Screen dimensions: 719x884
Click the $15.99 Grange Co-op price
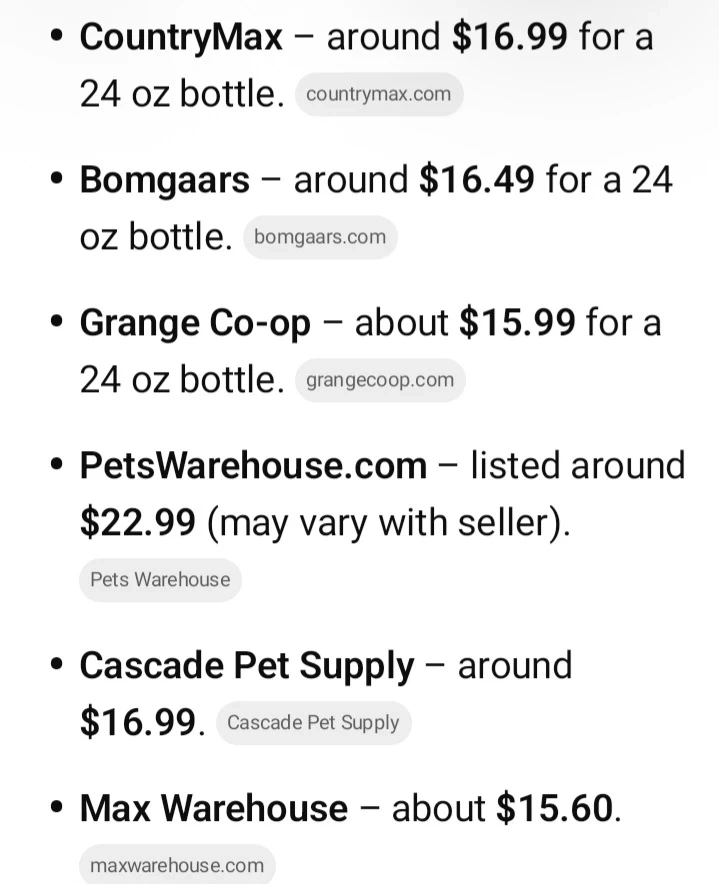click(517, 324)
